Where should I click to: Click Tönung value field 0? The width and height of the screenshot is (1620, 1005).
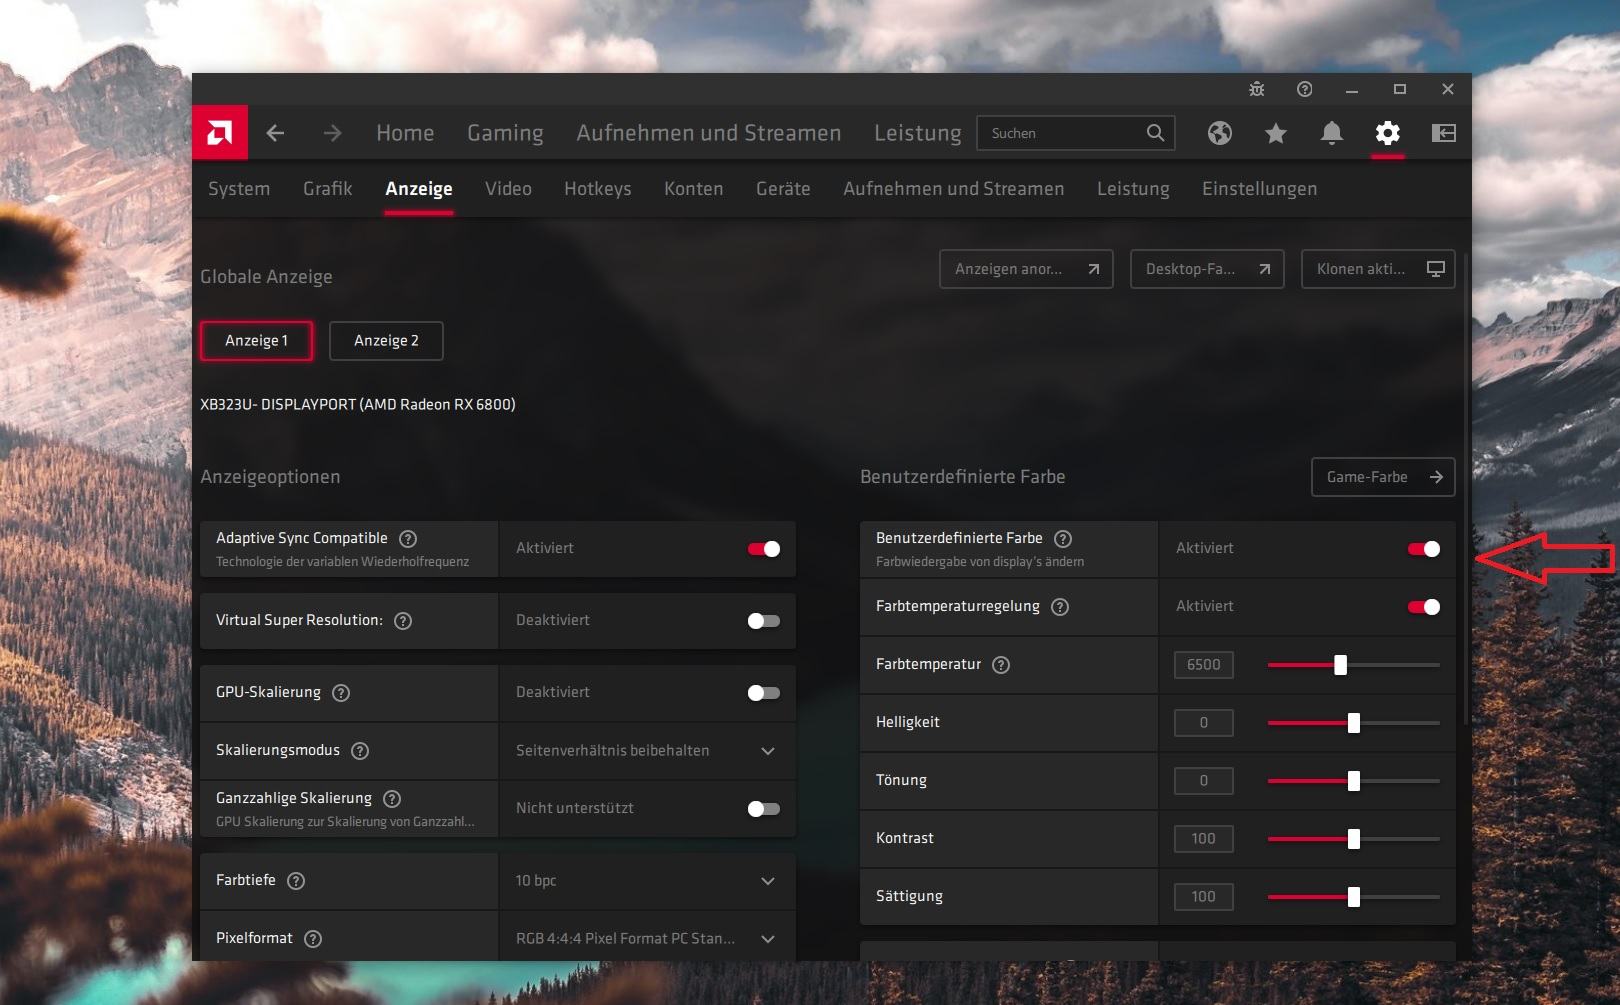click(1204, 781)
